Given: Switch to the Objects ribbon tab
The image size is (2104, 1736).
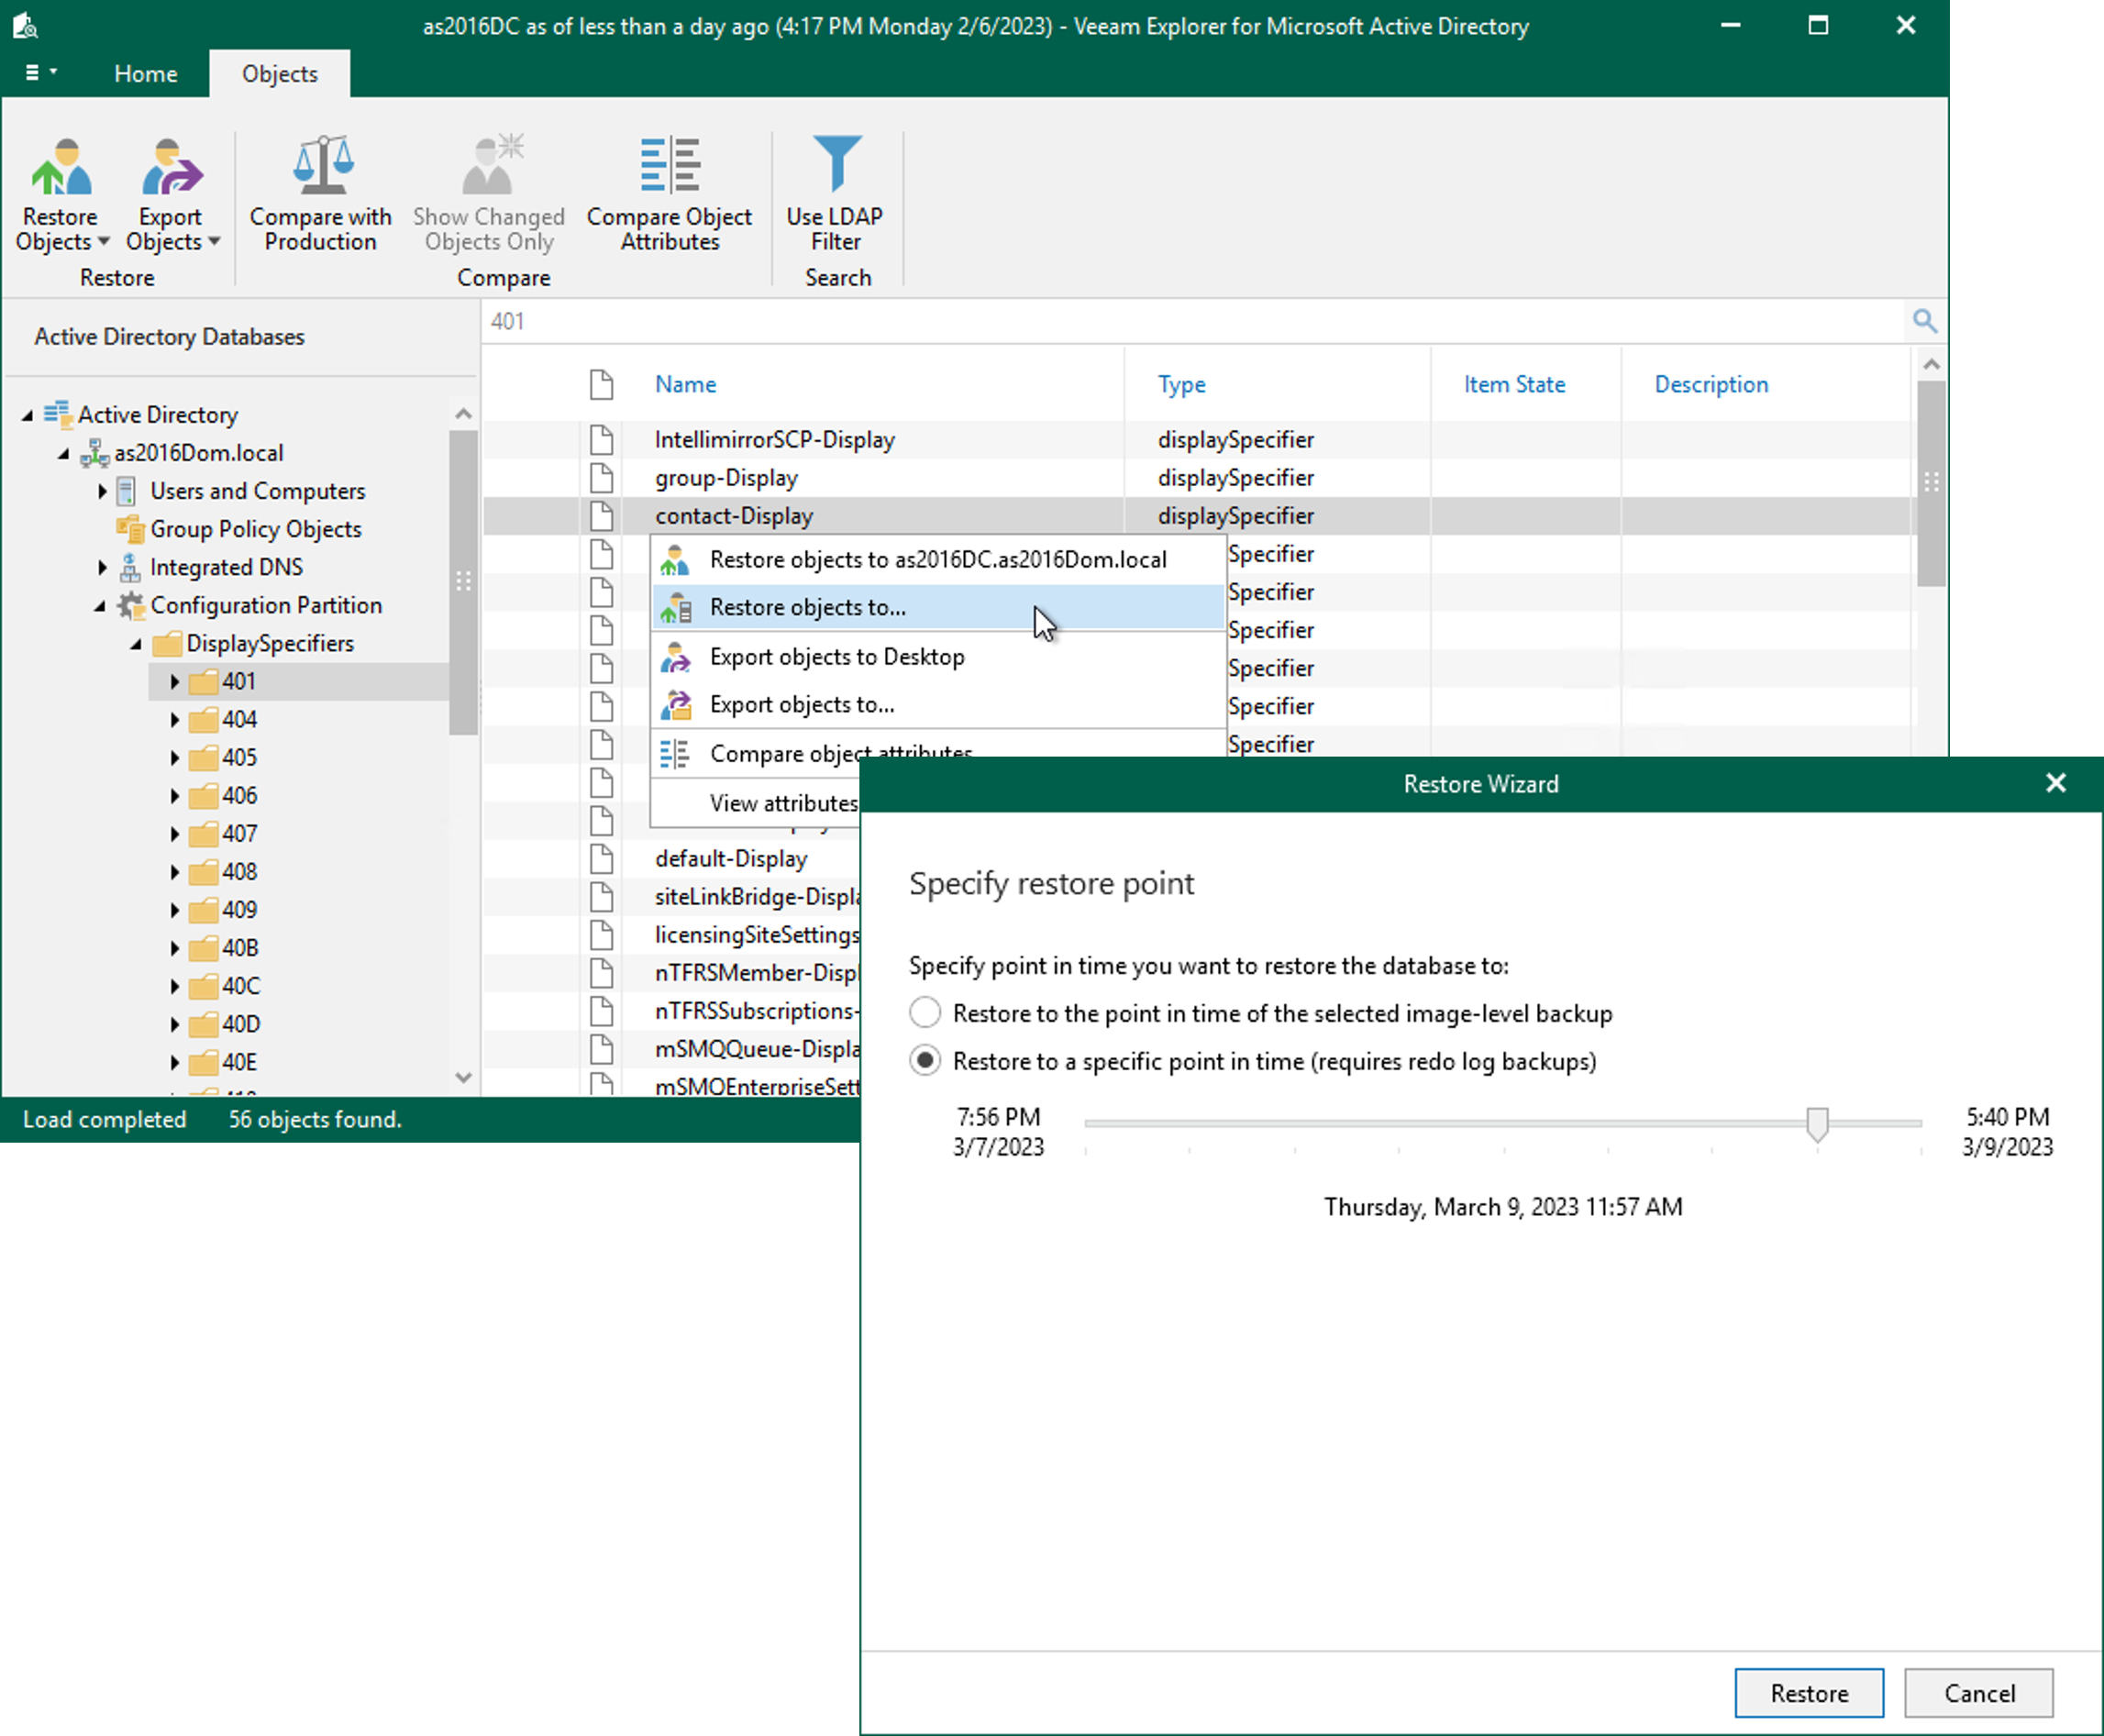Looking at the screenshot, I should coord(280,74).
